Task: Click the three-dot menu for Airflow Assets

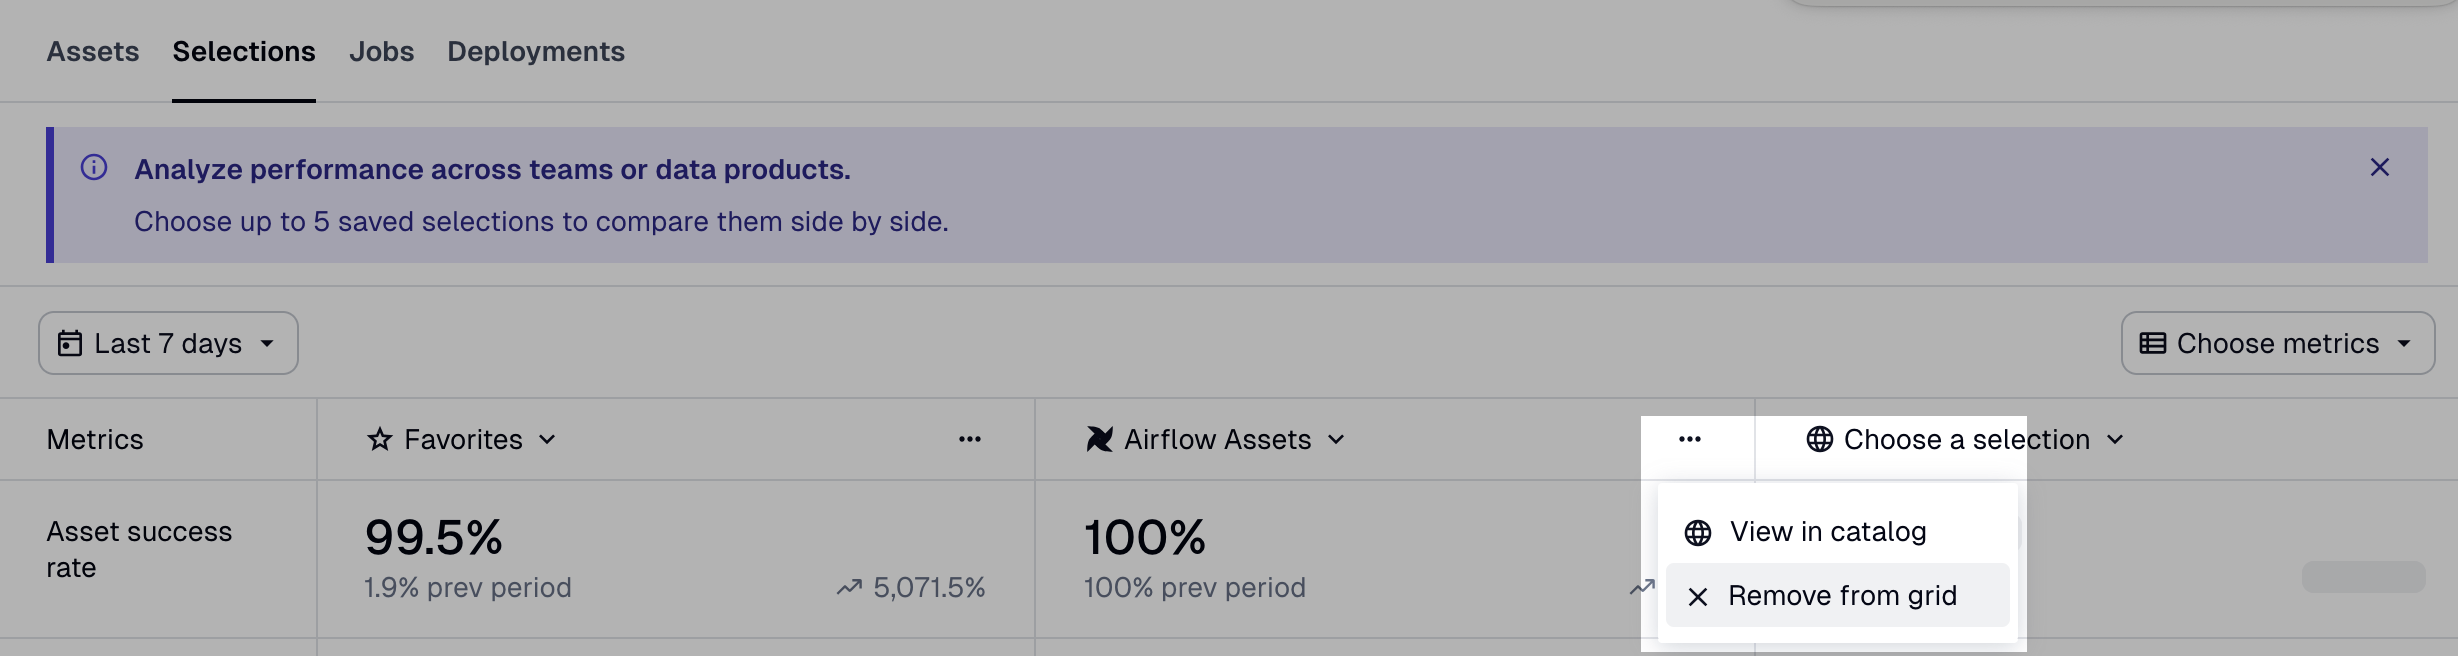Action: 1689,440
